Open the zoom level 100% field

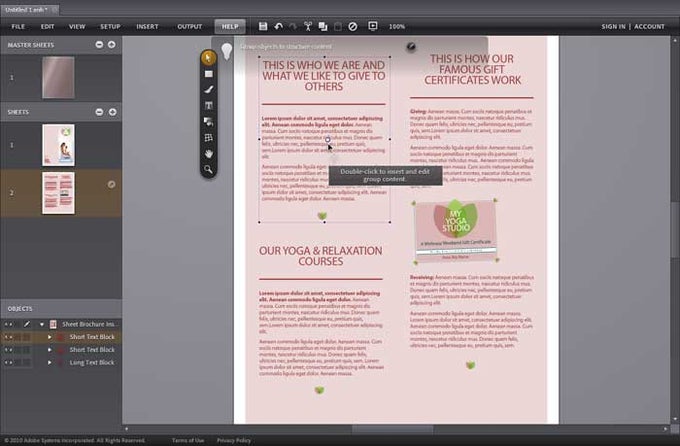(397, 26)
